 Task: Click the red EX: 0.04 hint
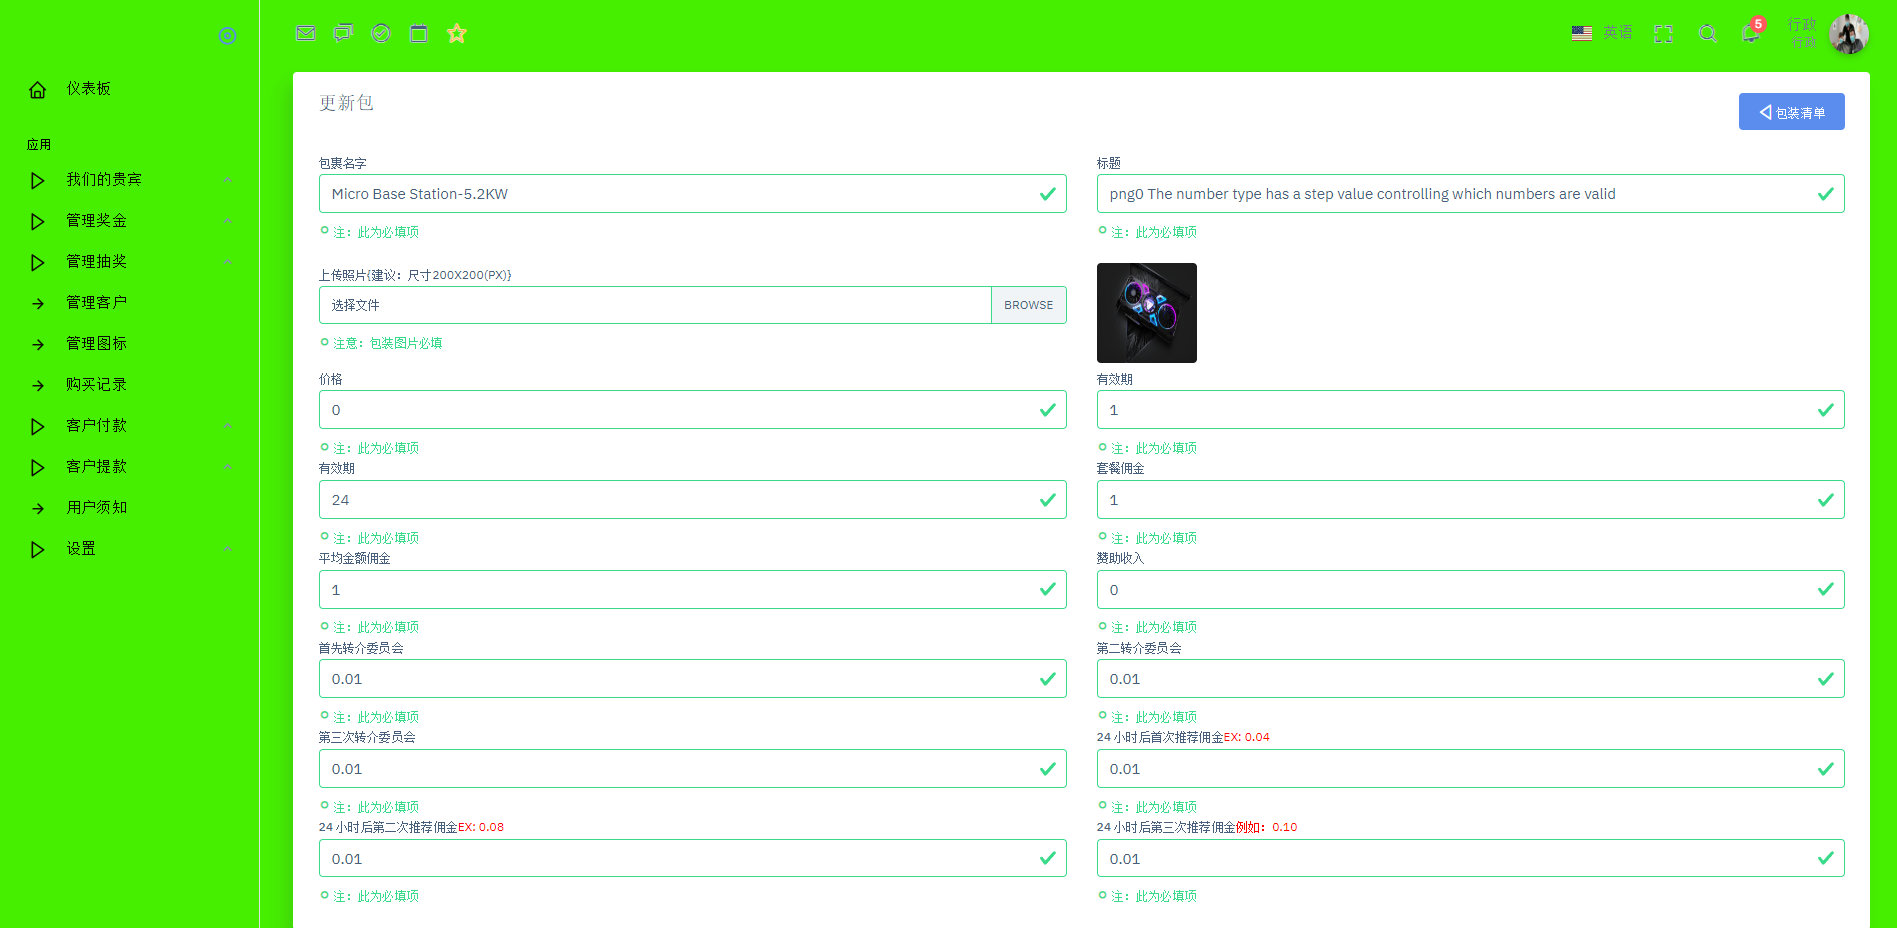click(1247, 738)
